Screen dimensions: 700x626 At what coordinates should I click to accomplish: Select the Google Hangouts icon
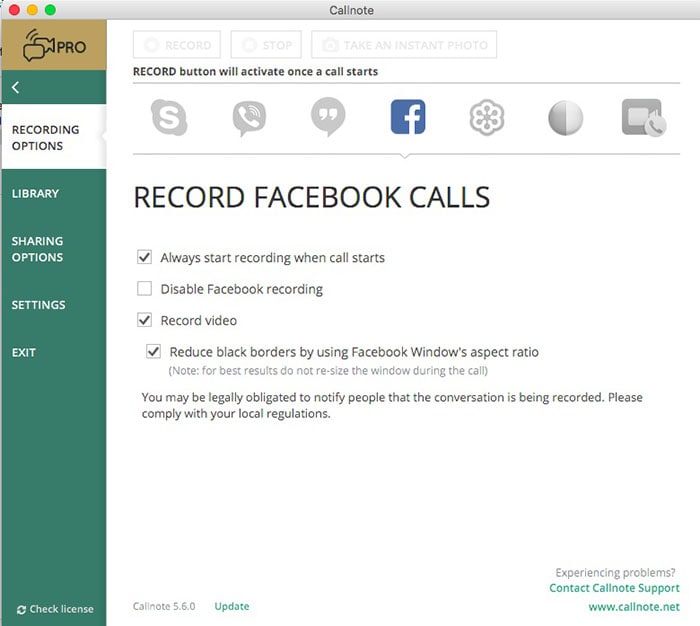coord(328,117)
